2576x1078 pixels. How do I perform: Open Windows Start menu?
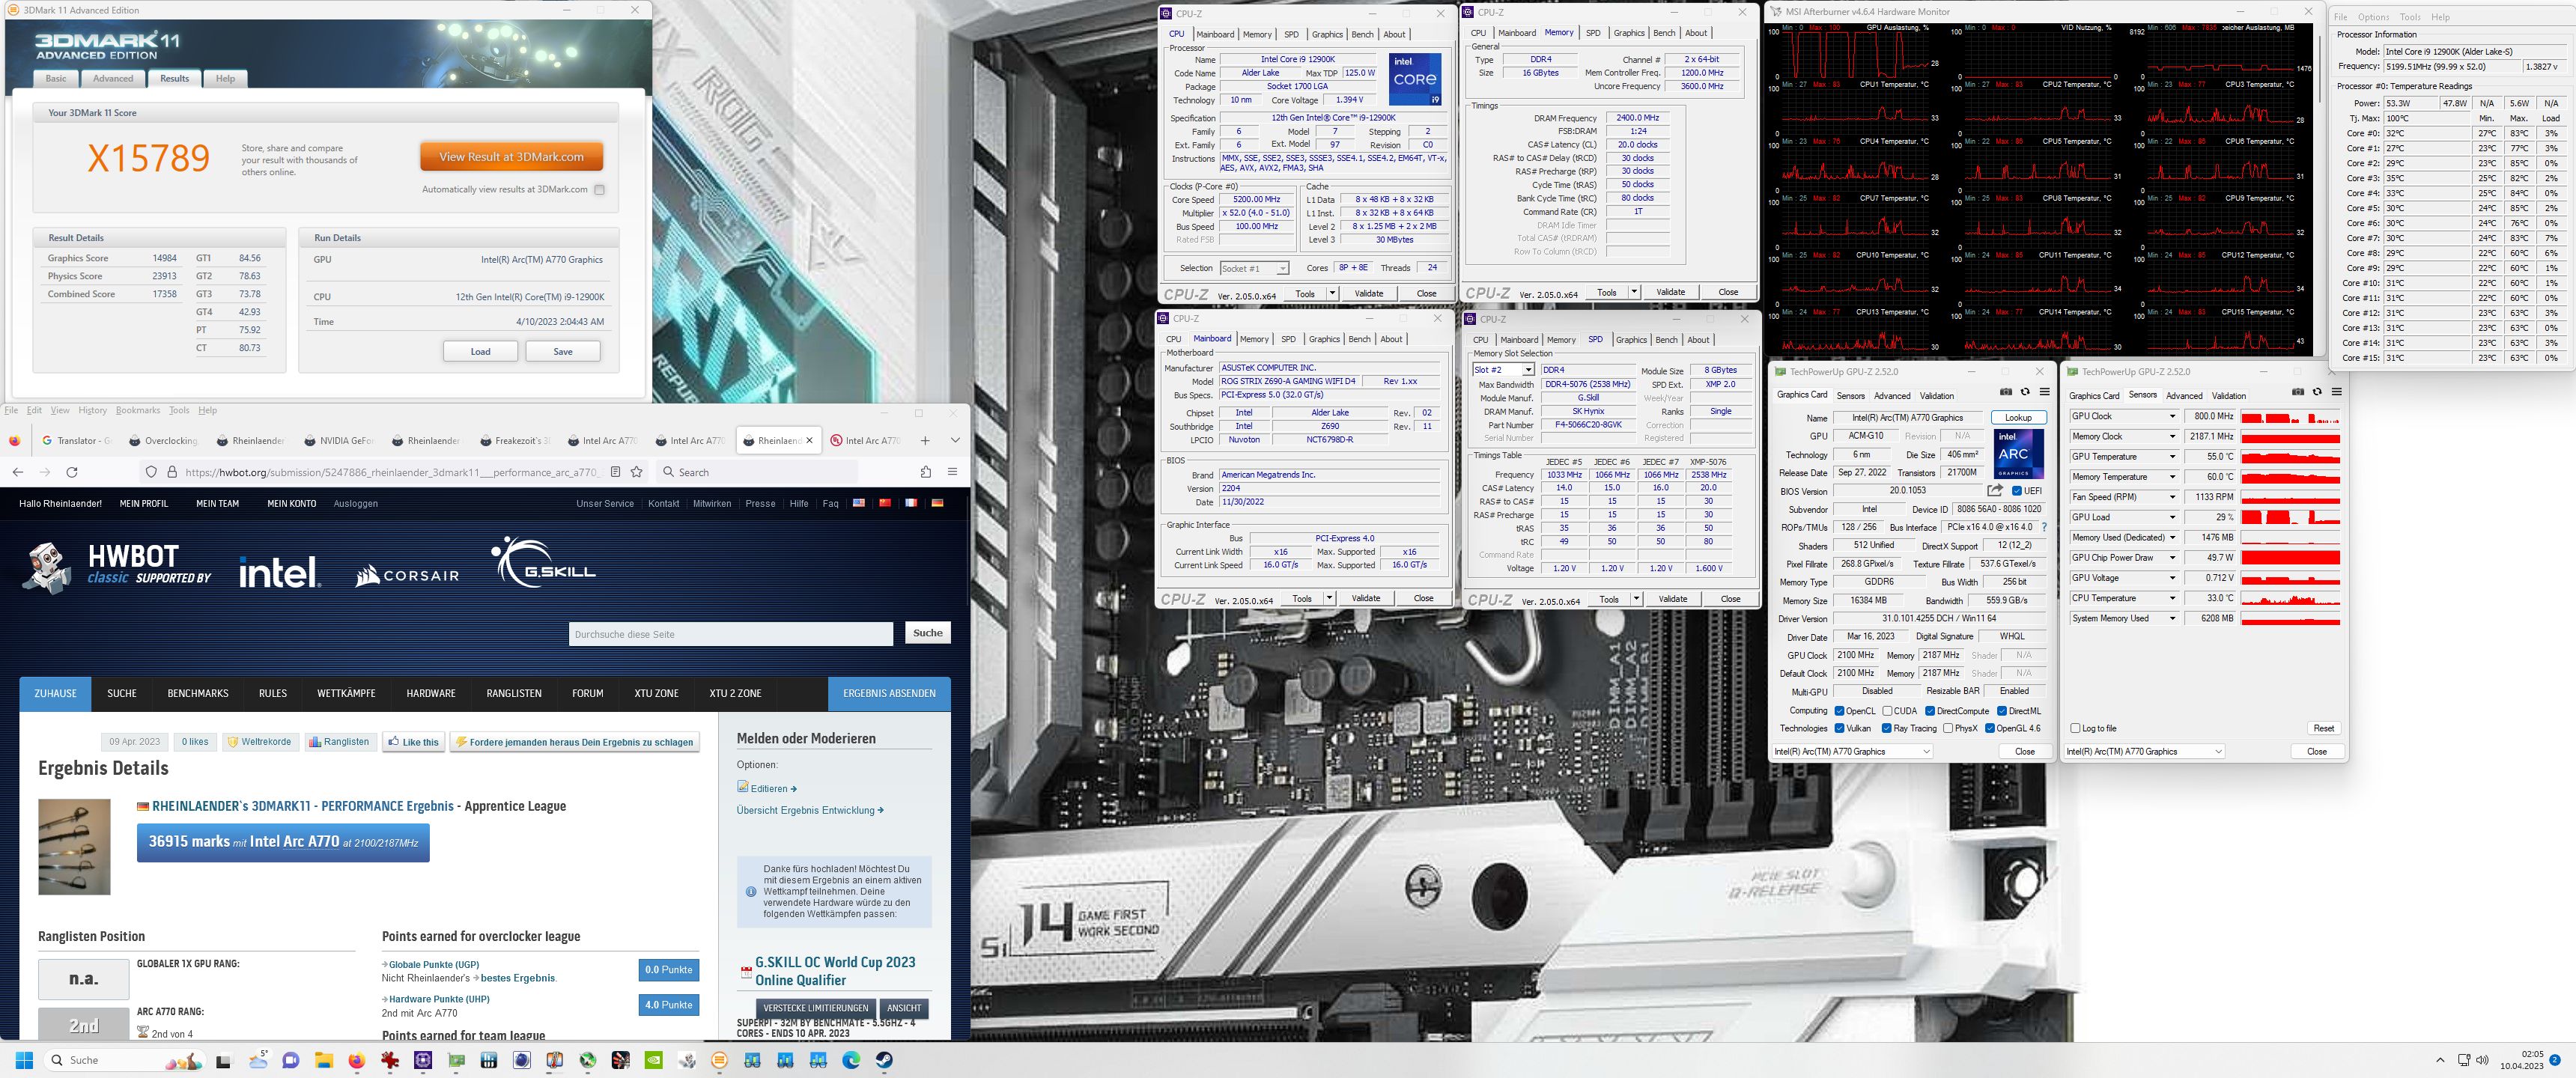coord(25,1060)
